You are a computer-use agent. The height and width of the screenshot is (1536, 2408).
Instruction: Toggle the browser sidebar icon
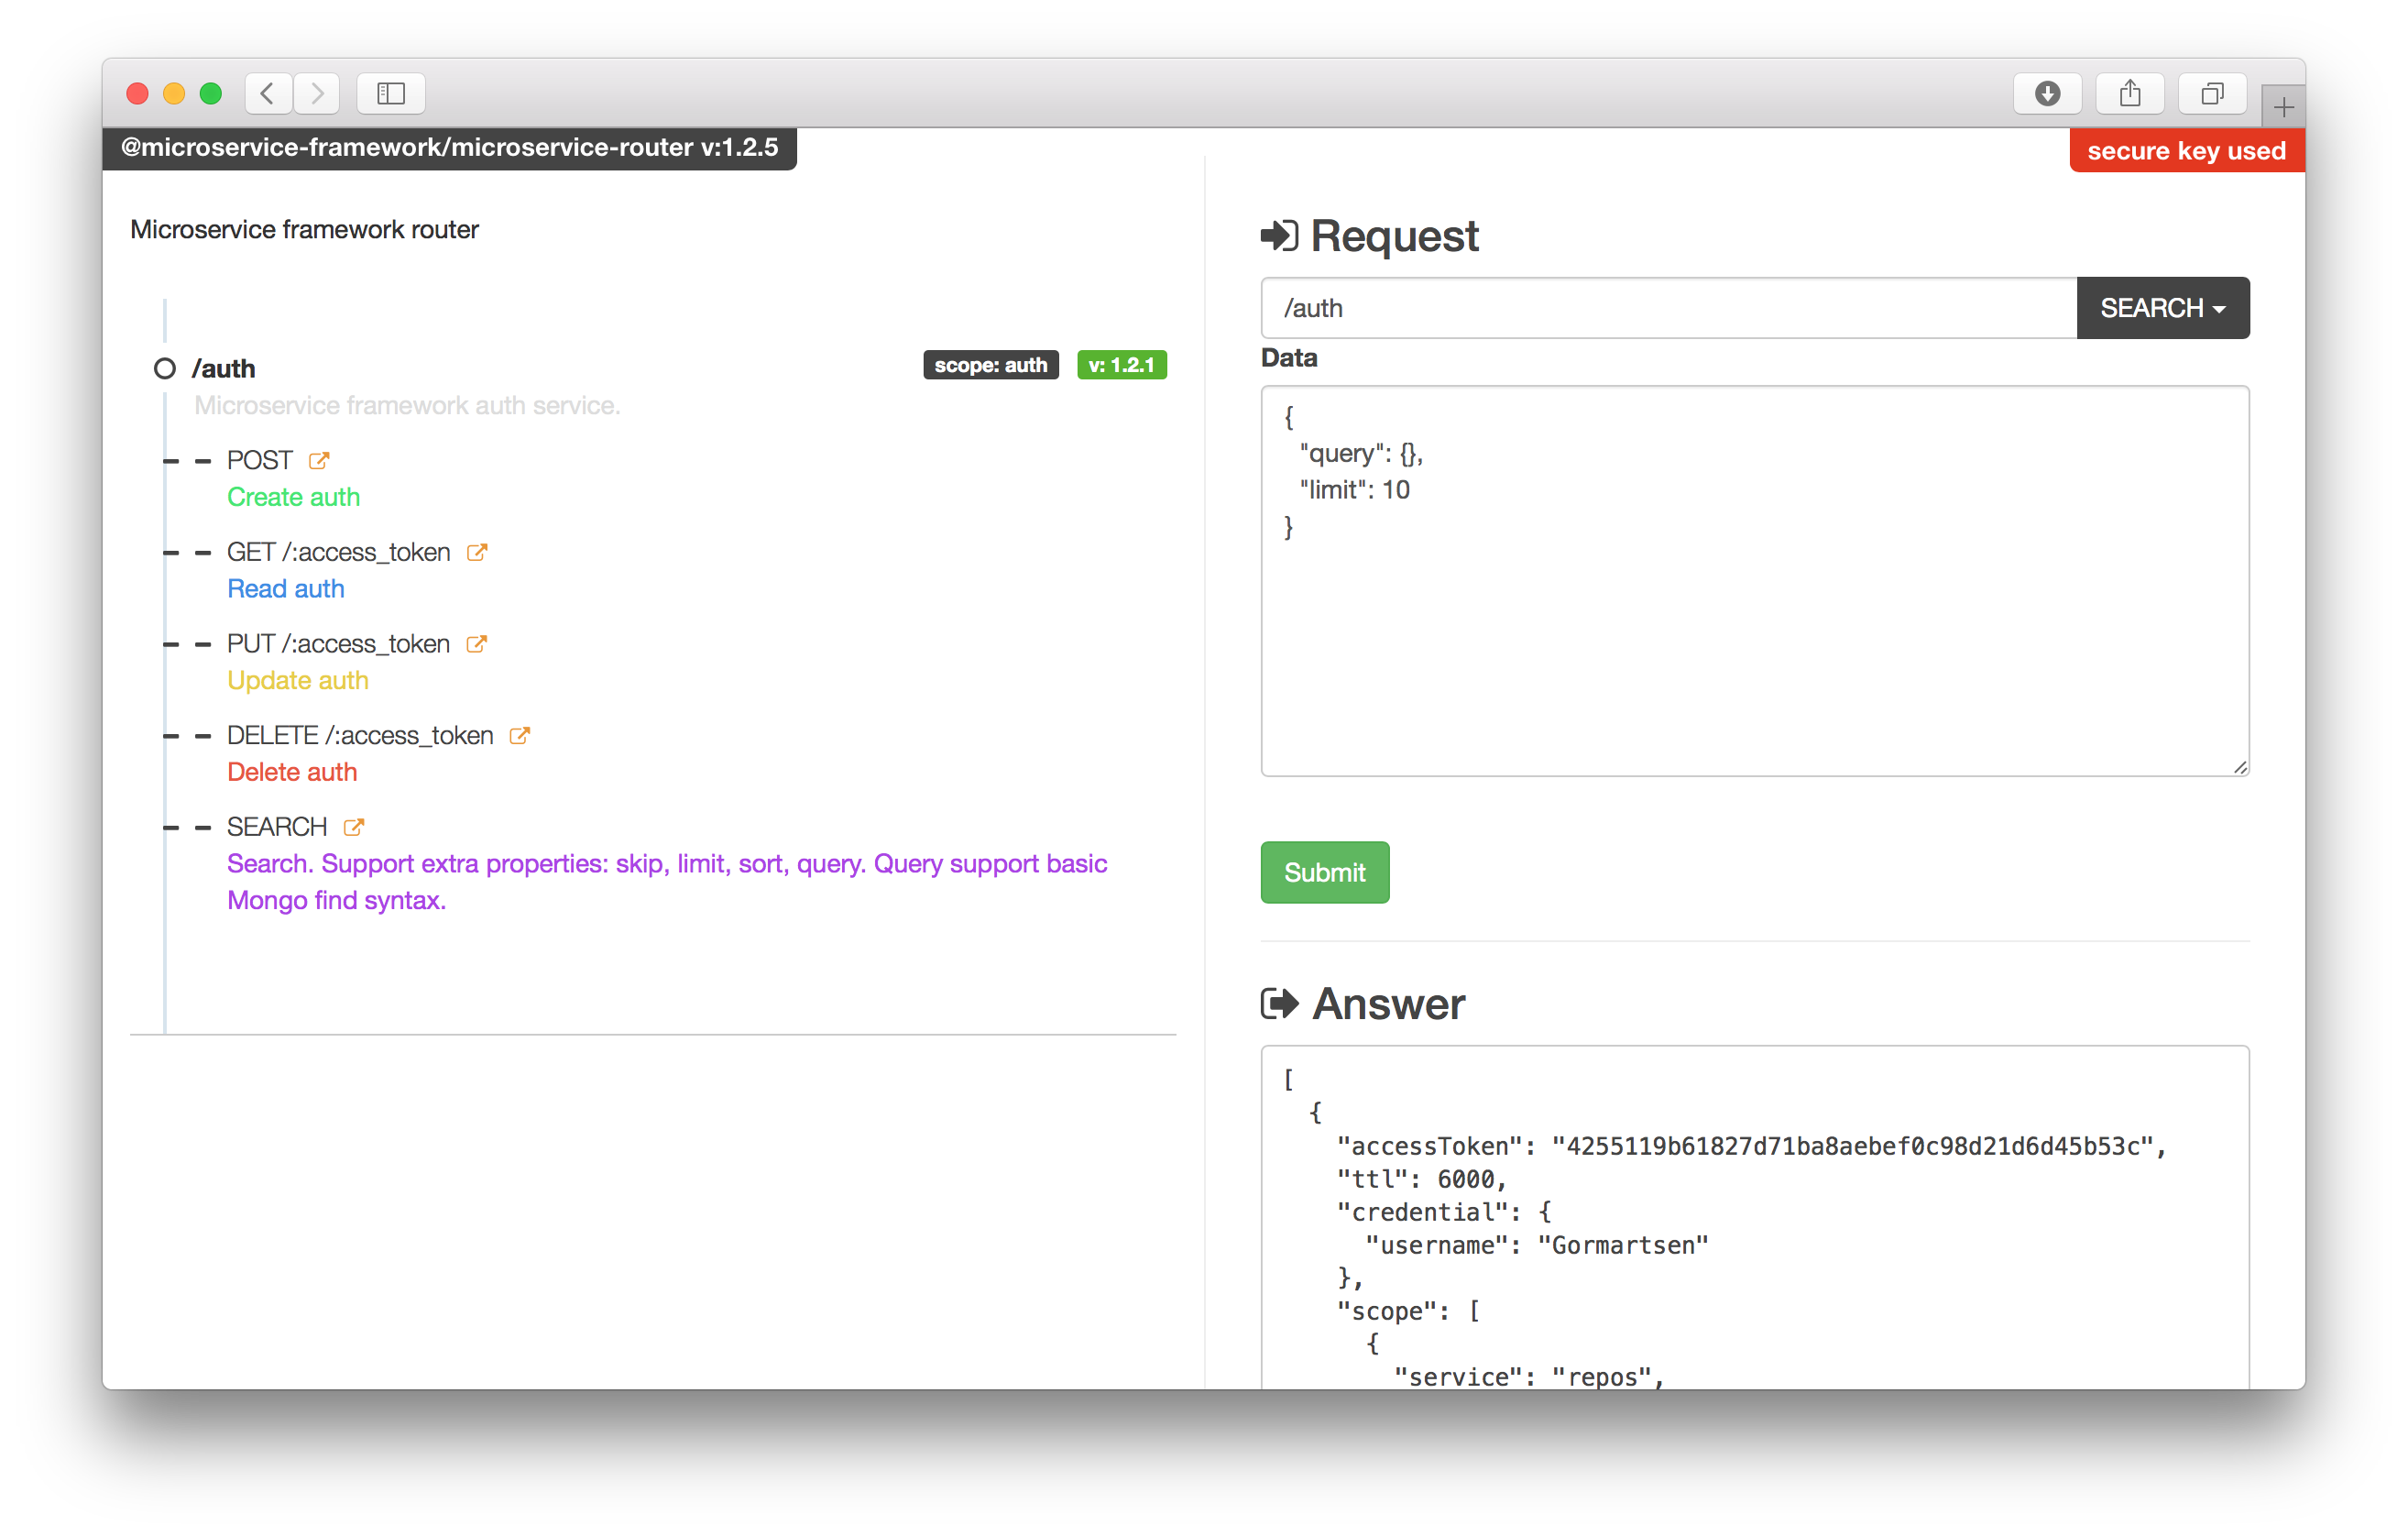point(391,94)
